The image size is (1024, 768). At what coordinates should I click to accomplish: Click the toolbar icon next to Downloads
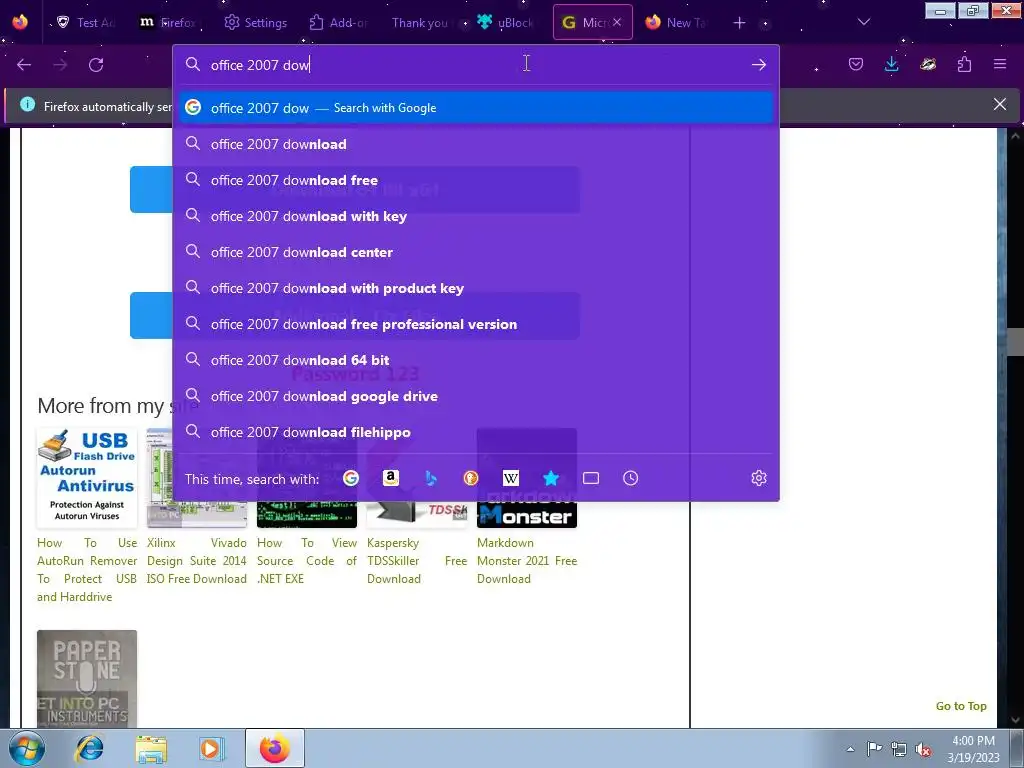pos(928,64)
